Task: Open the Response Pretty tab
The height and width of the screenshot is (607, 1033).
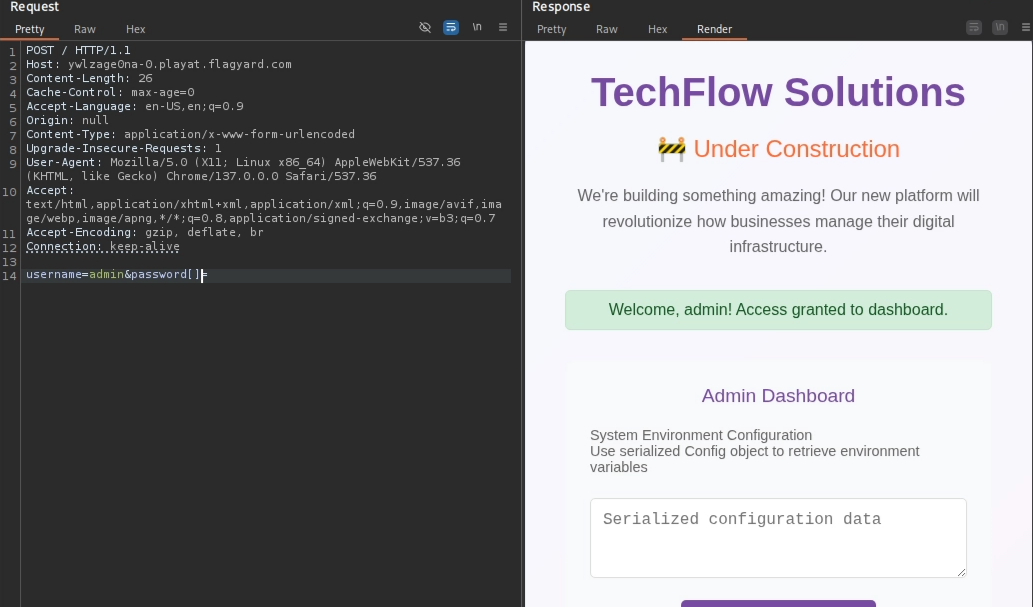Action: tap(552, 30)
